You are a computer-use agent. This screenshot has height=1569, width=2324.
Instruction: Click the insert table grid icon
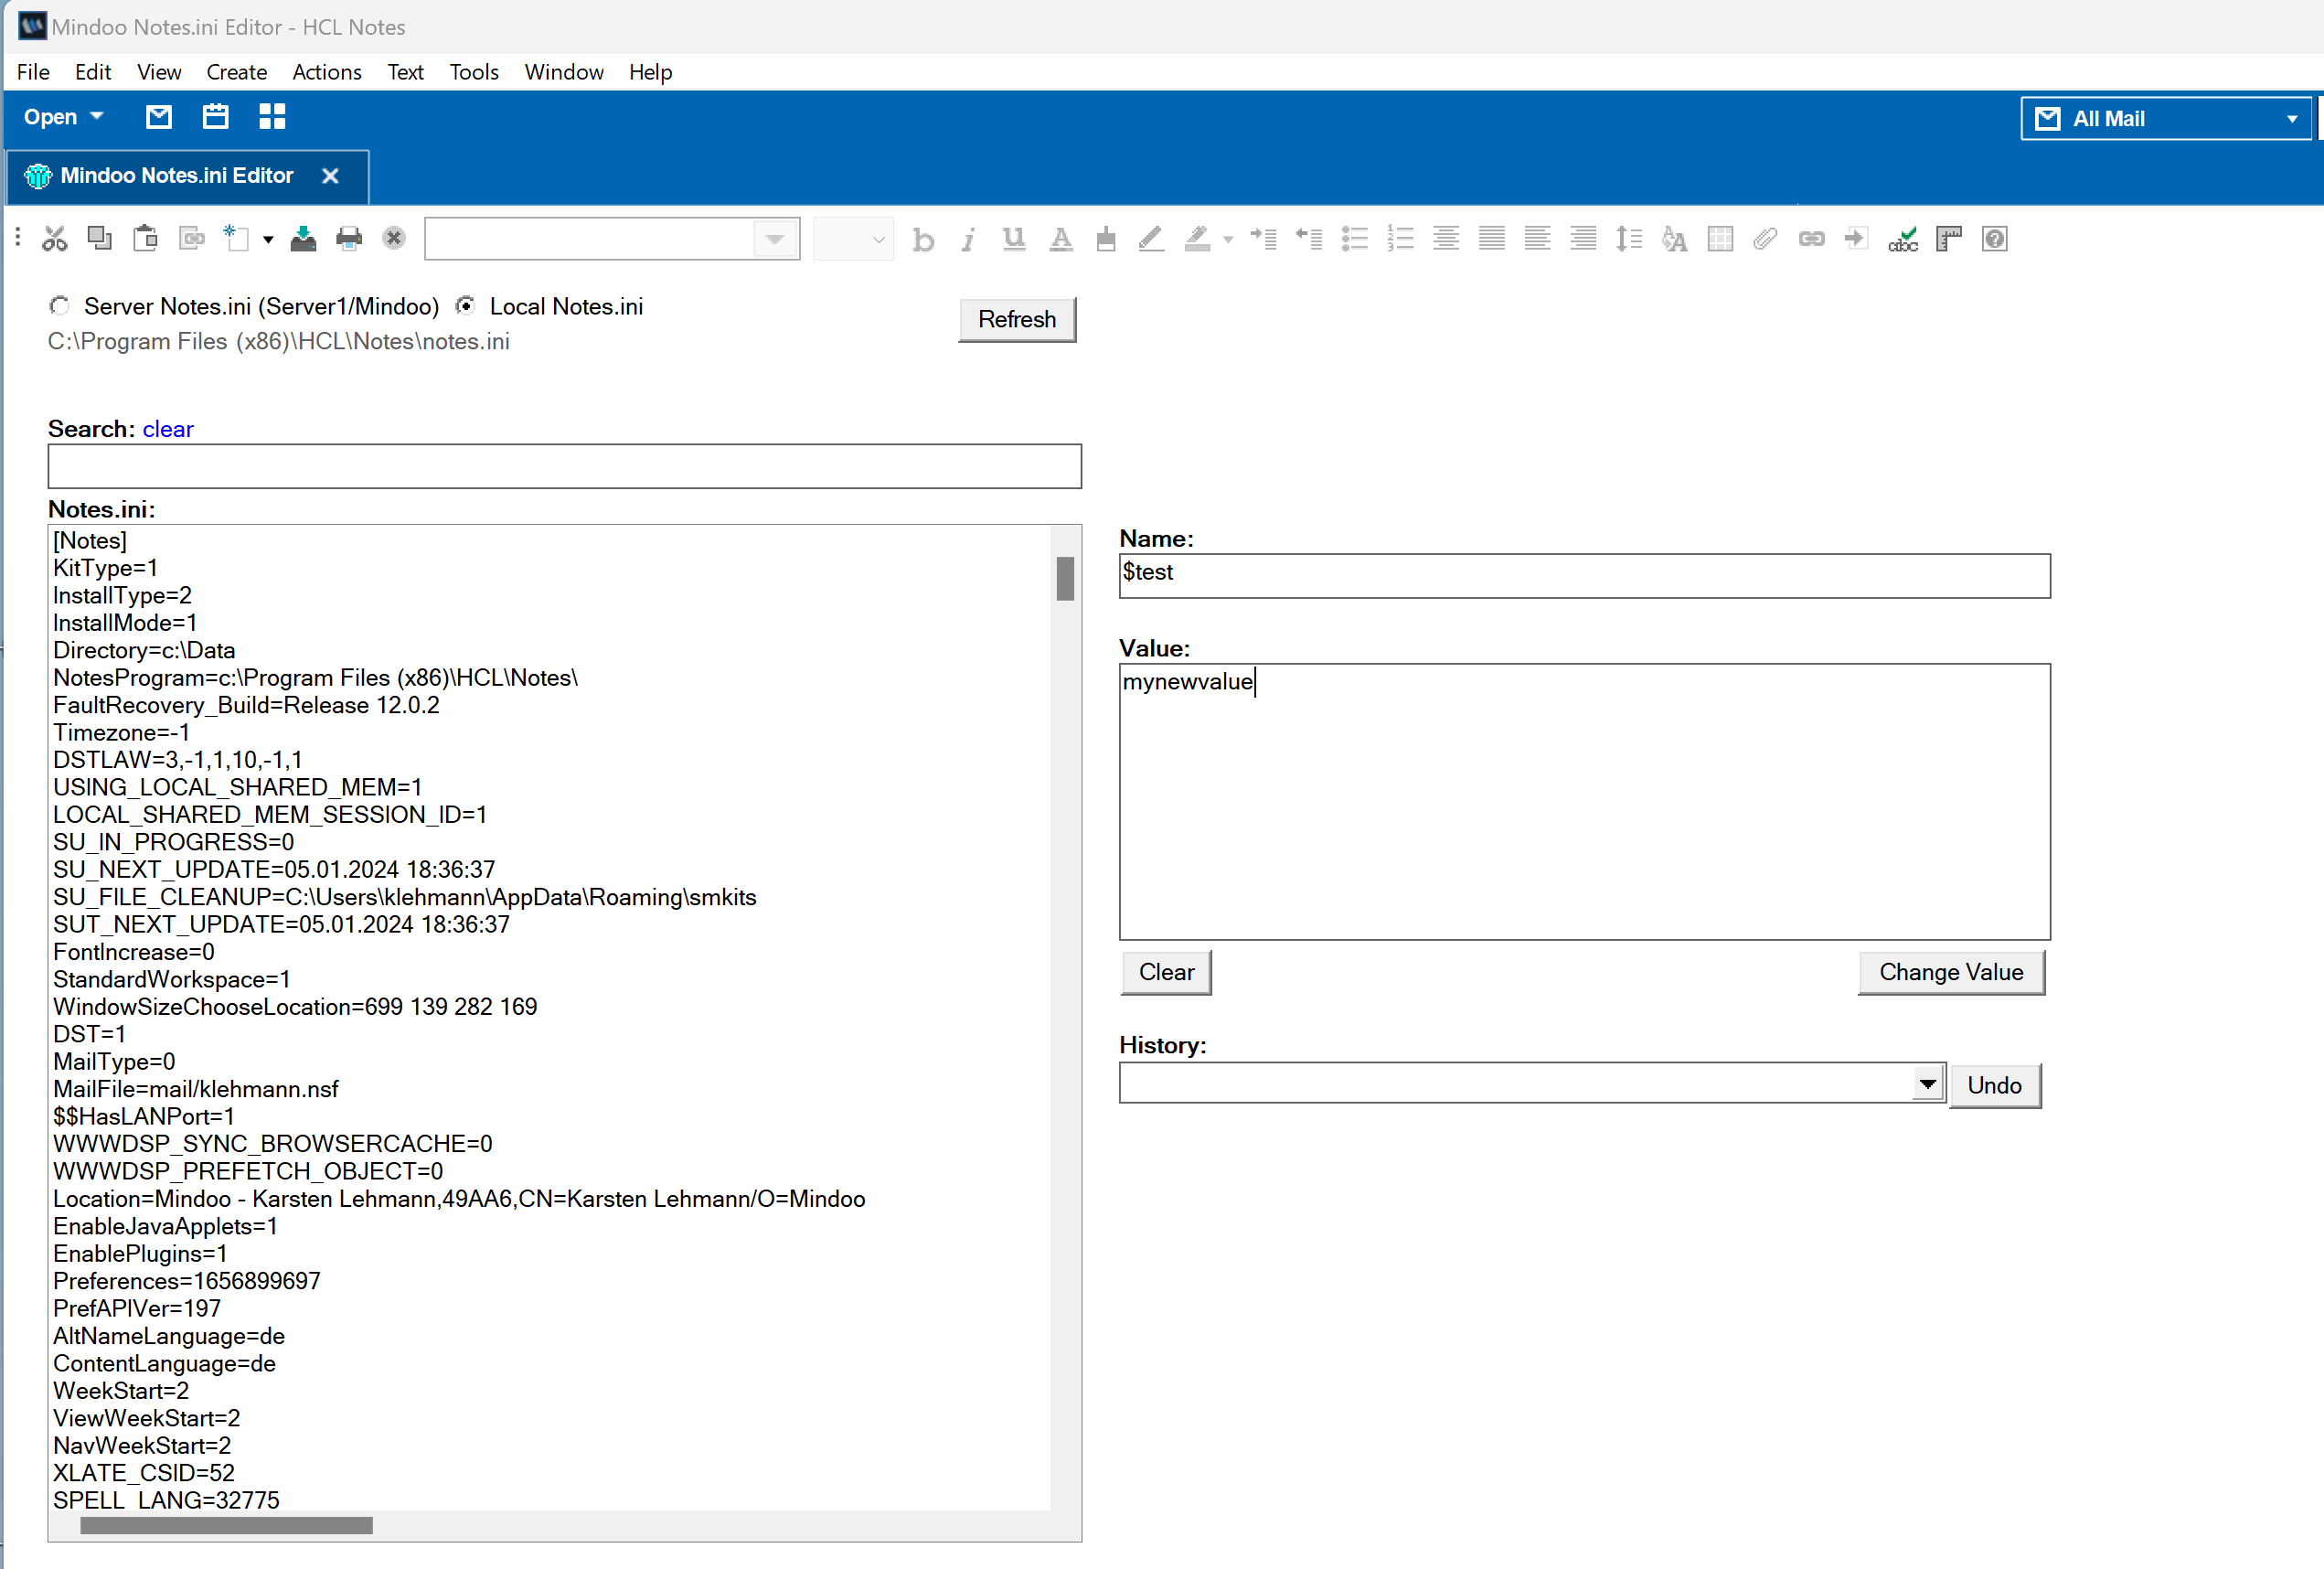pos(1720,239)
